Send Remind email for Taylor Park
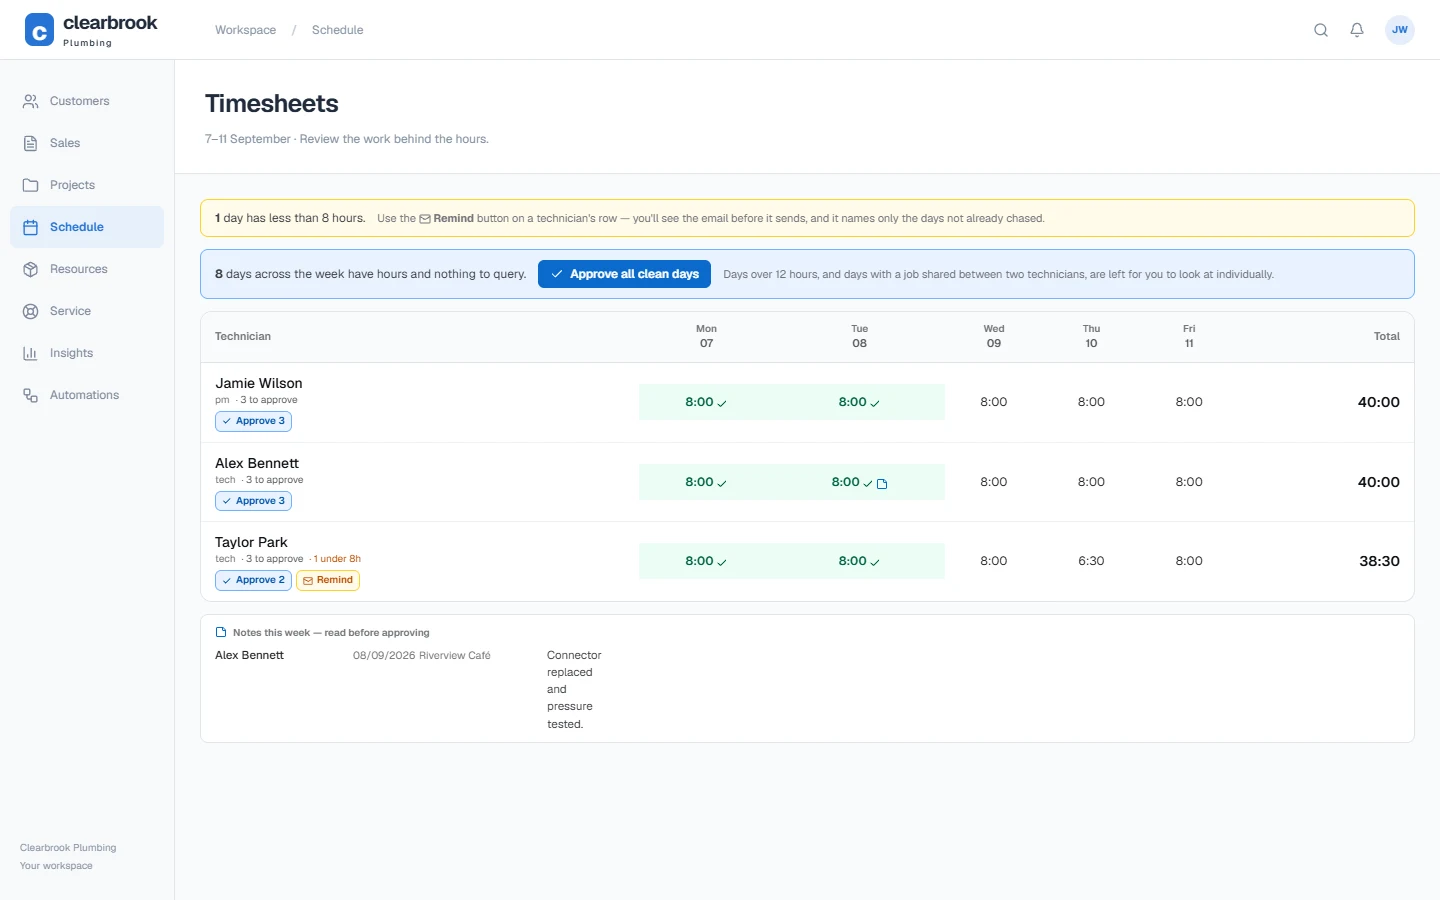Image resolution: width=1440 pixels, height=900 pixels. 328,580
